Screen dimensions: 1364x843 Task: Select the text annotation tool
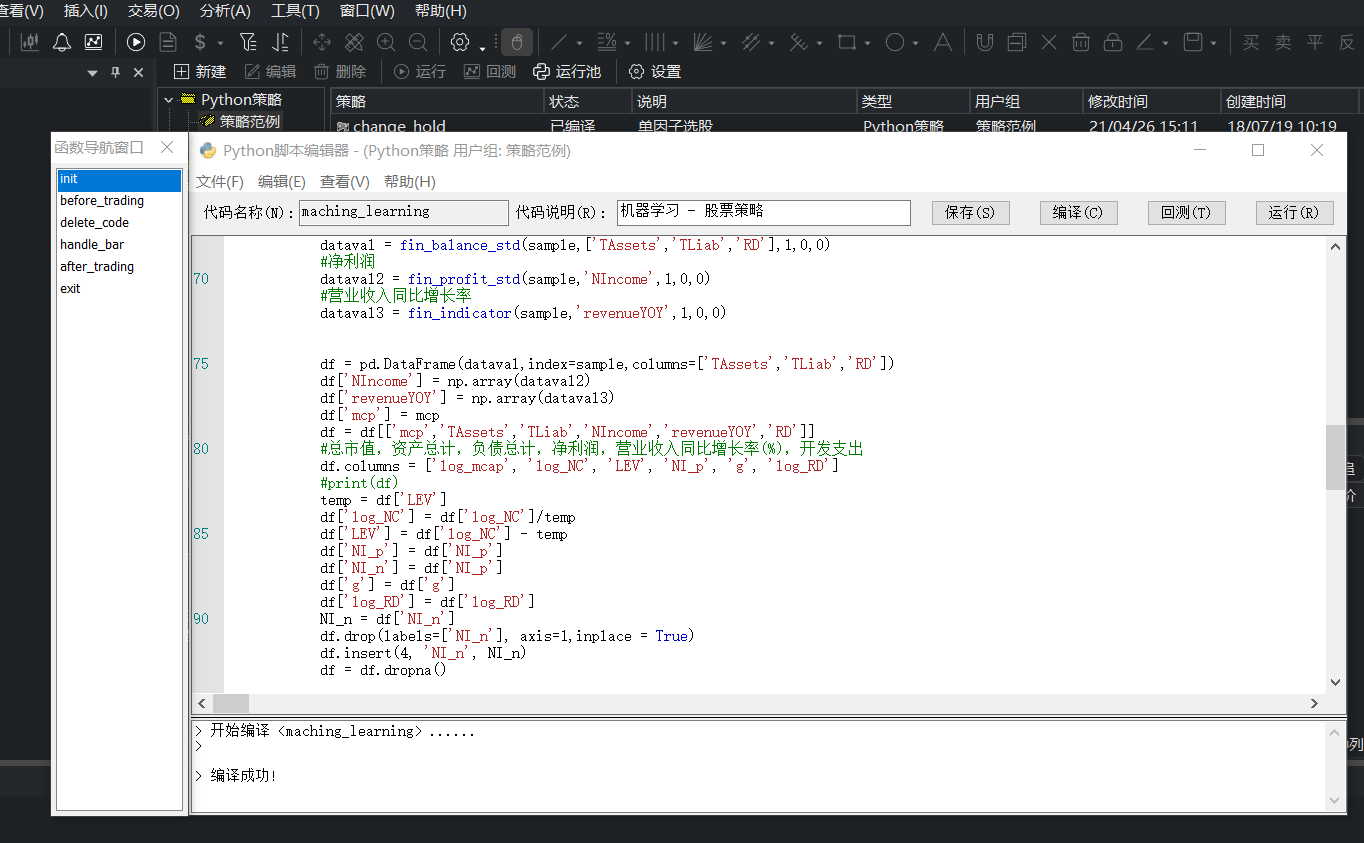(x=942, y=42)
